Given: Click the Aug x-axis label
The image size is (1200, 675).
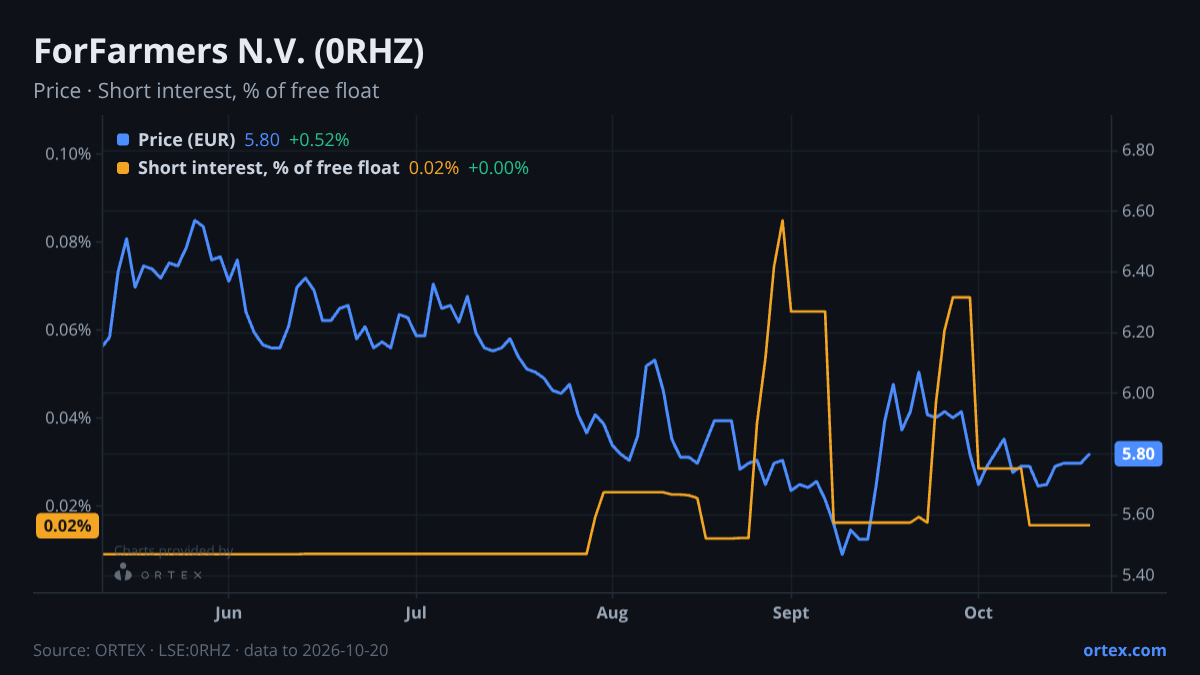Looking at the screenshot, I should 611,613.
